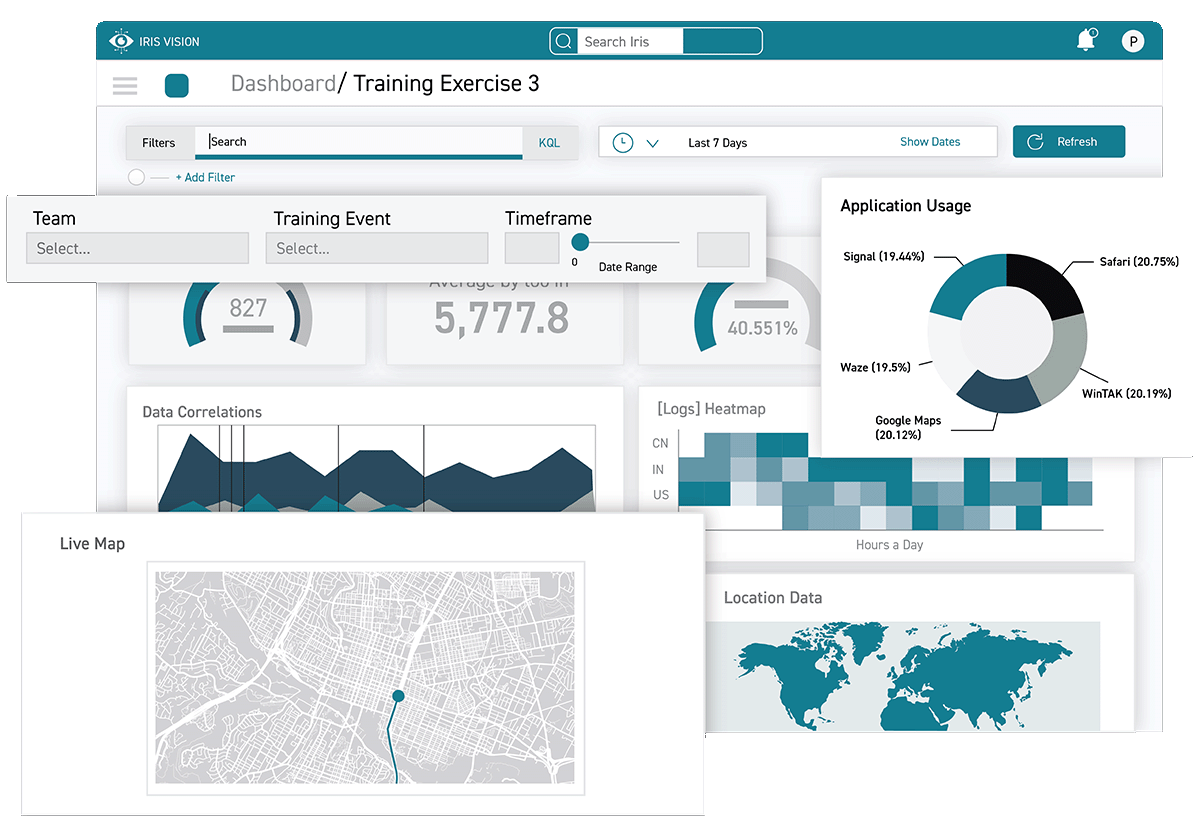Screen dimensions: 1200x838
Task: Go to Dashboard breadcrumb
Action: (x=283, y=84)
